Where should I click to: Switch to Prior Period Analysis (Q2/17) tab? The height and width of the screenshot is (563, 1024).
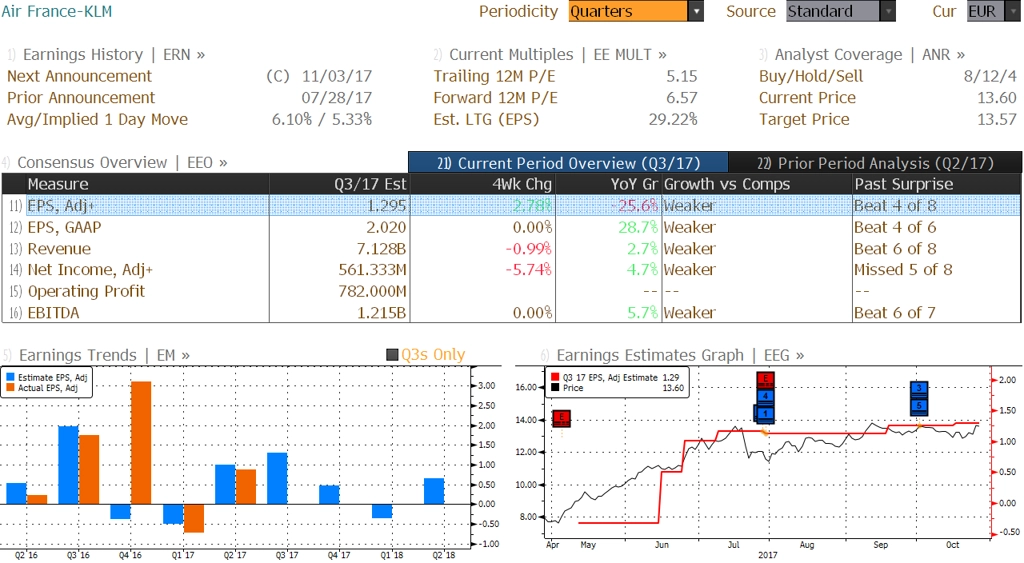[x=875, y=163]
